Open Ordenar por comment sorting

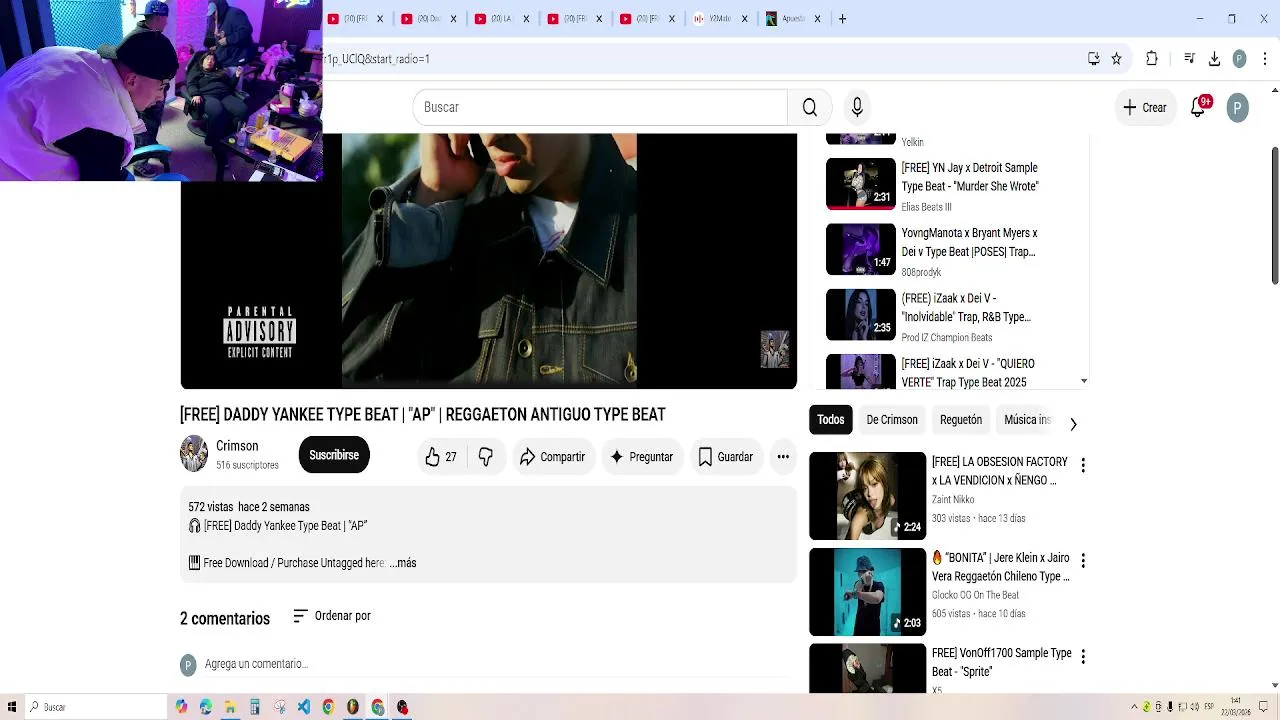(332, 616)
